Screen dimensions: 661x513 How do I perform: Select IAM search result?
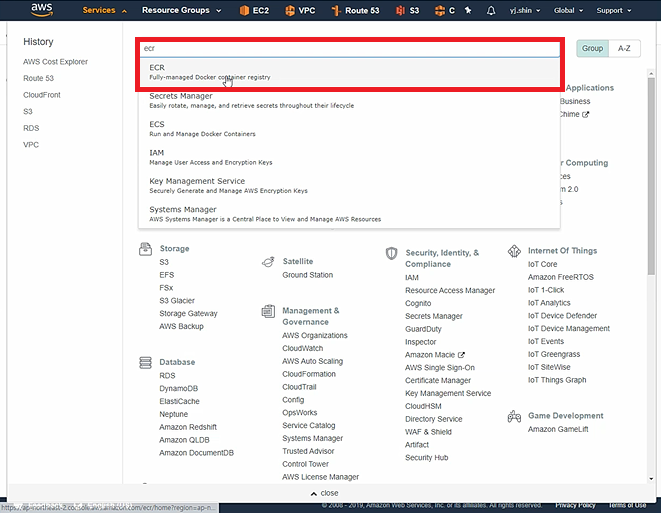point(349,157)
